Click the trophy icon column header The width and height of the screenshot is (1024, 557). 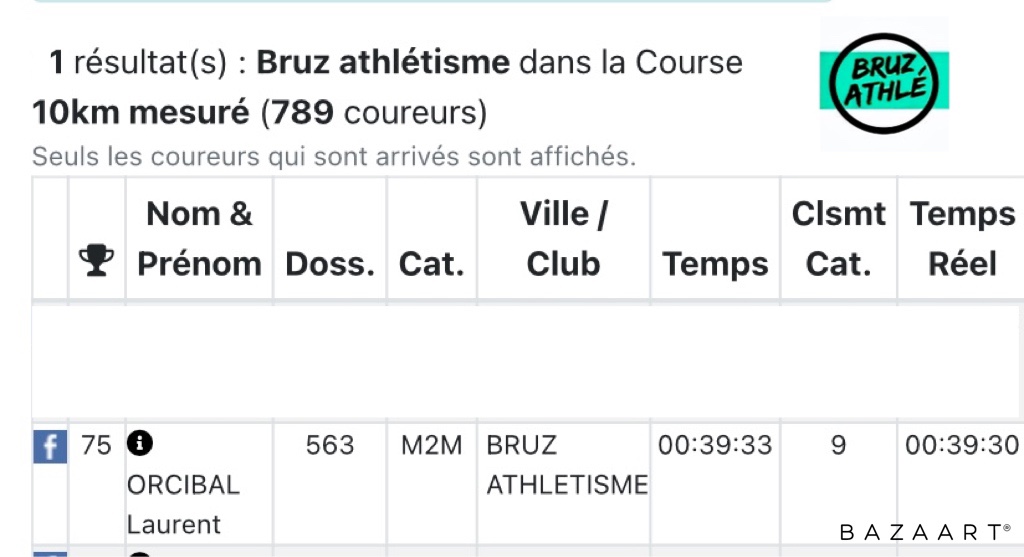click(96, 260)
